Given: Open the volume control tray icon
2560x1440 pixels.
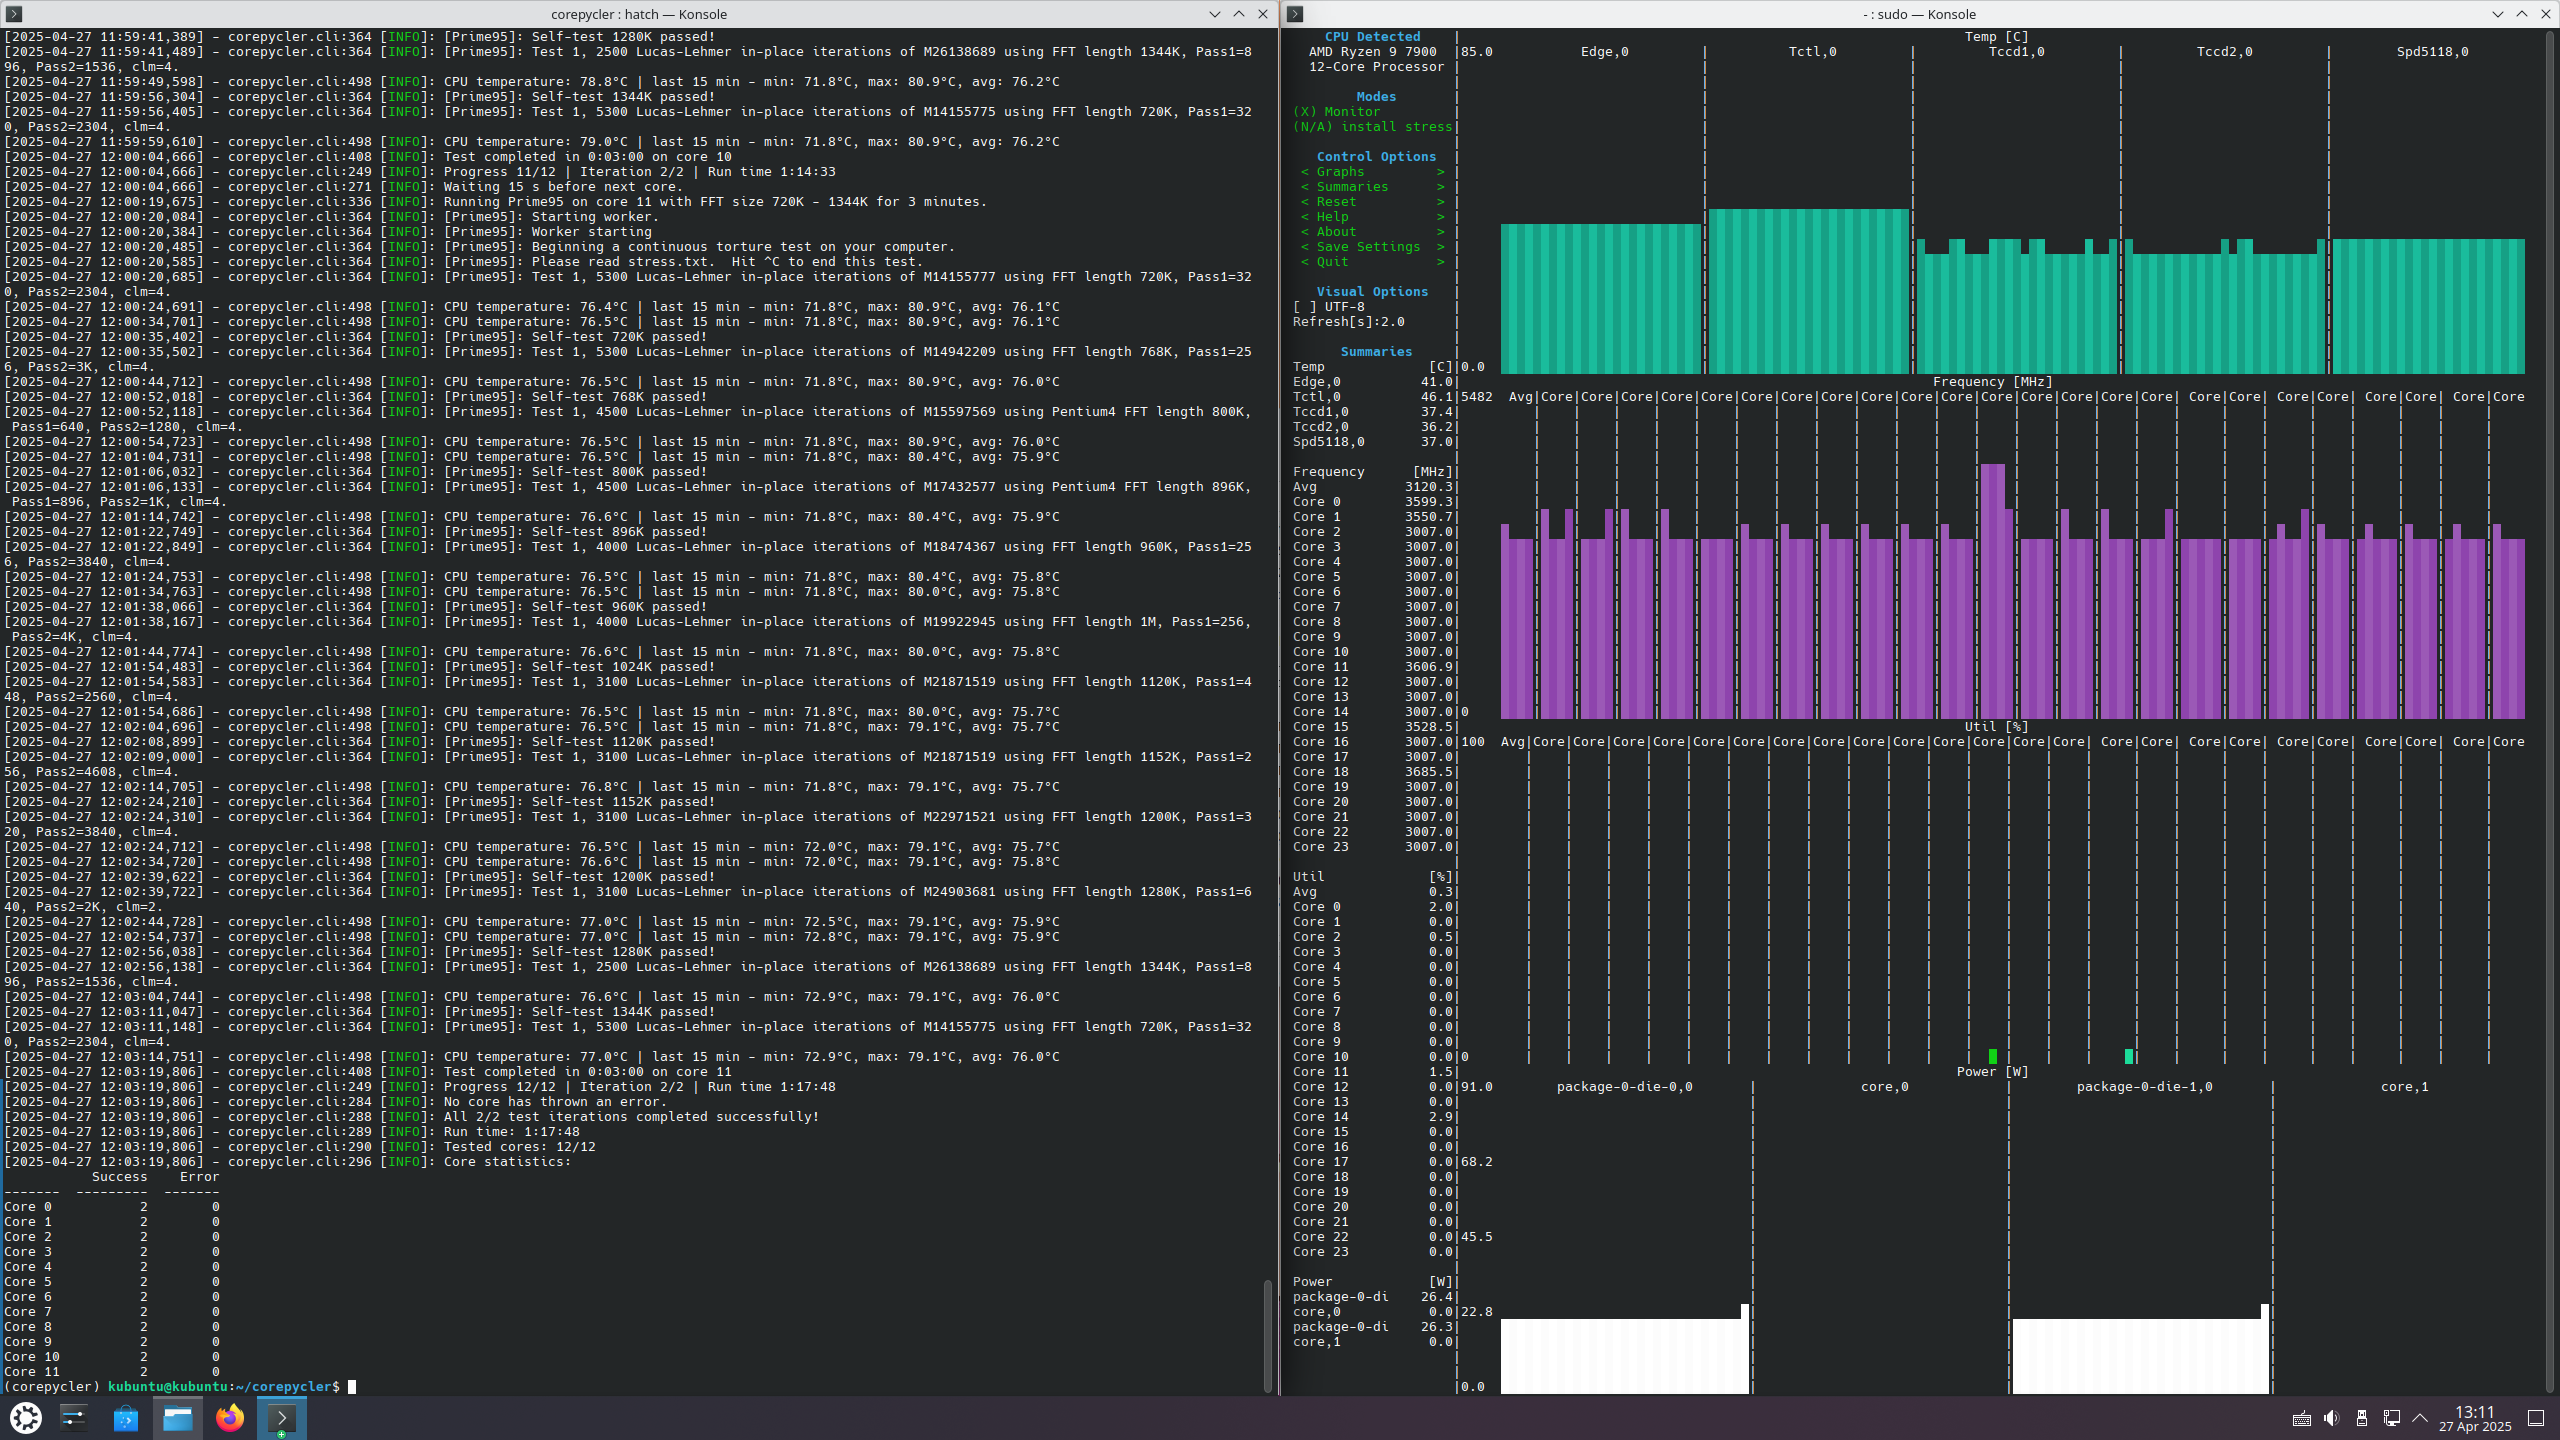Looking at the screenshot, I should click(2331, 1418).
